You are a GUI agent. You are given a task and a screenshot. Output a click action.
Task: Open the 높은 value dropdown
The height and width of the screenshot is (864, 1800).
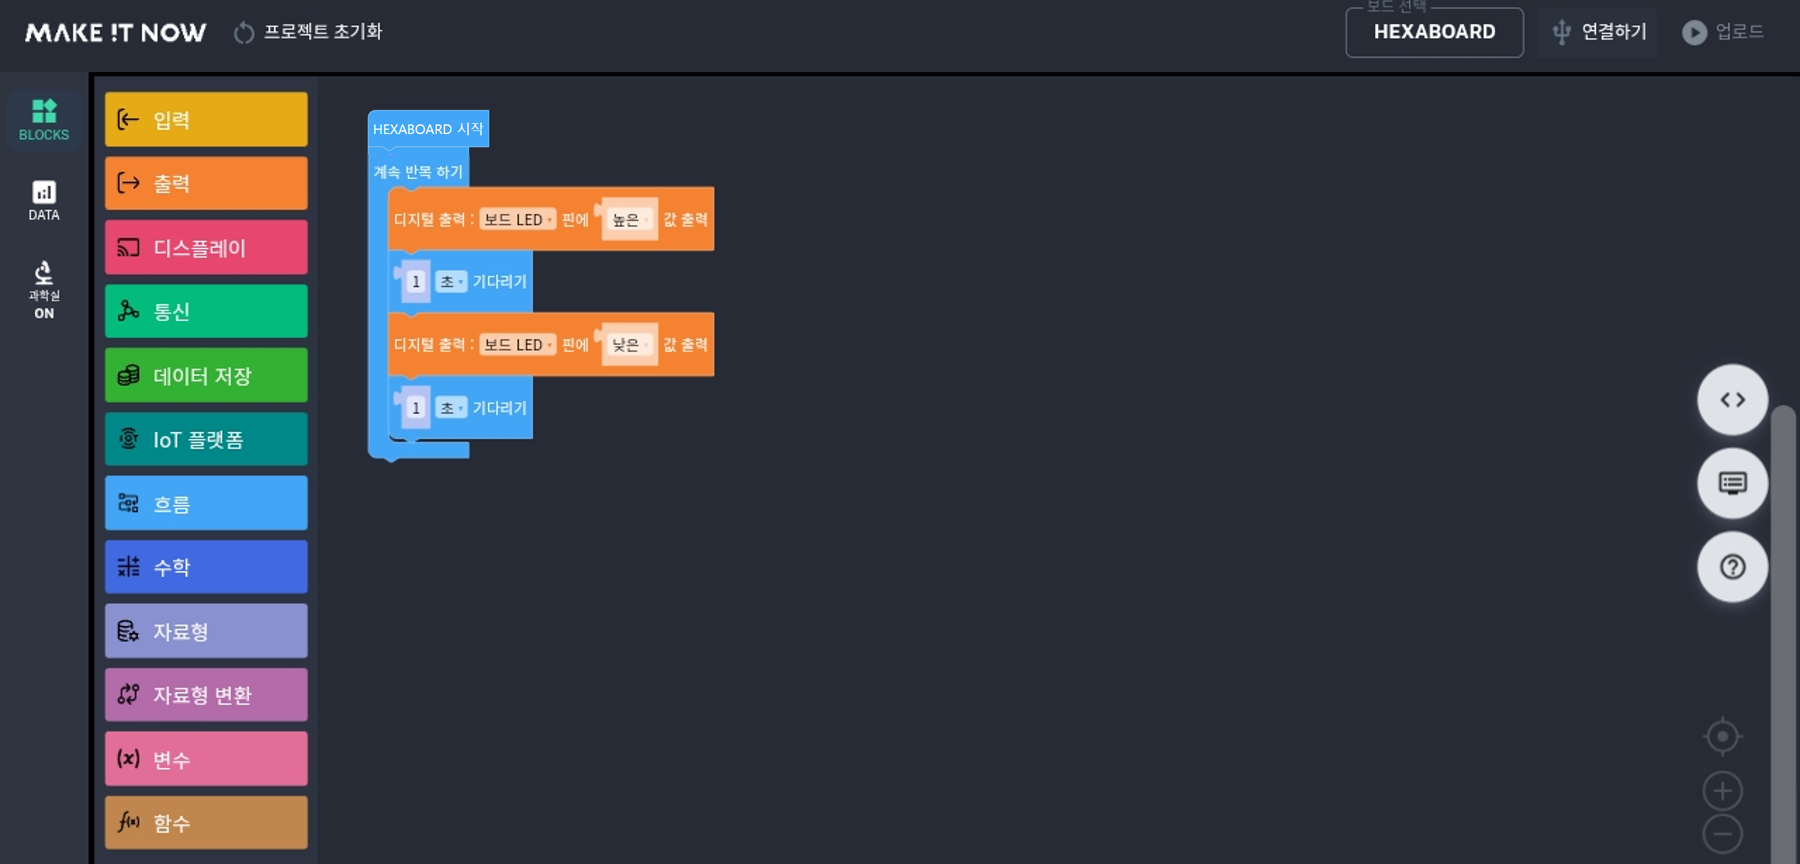point(630,219)
